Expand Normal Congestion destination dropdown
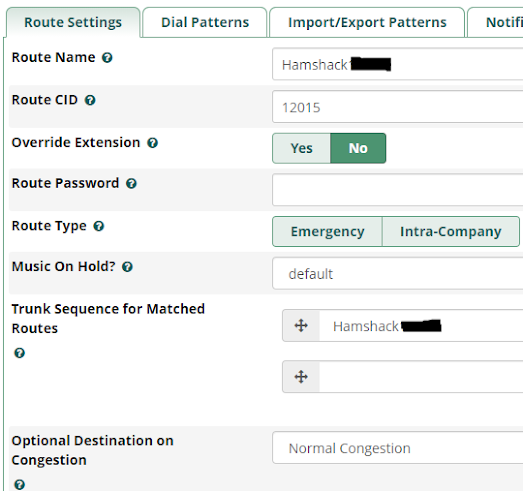Screen dimensions: 523x491 (x=398, y=448)
